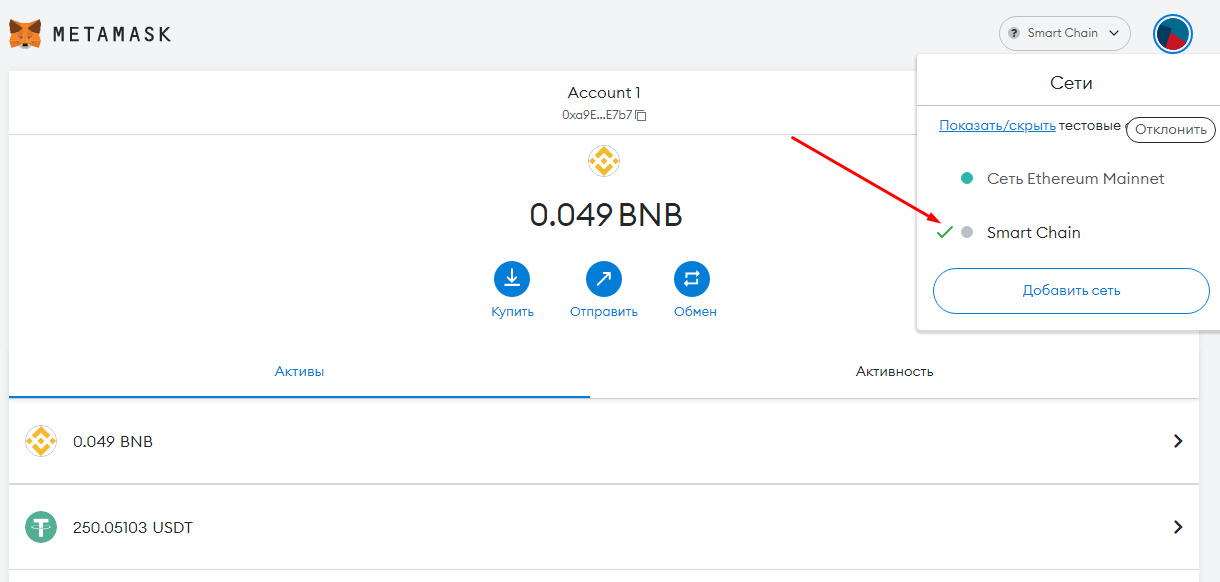Click the 0.049 BNB main balance
The width and height of the screenshot is (1220, 582).
[x=605, y=215]
